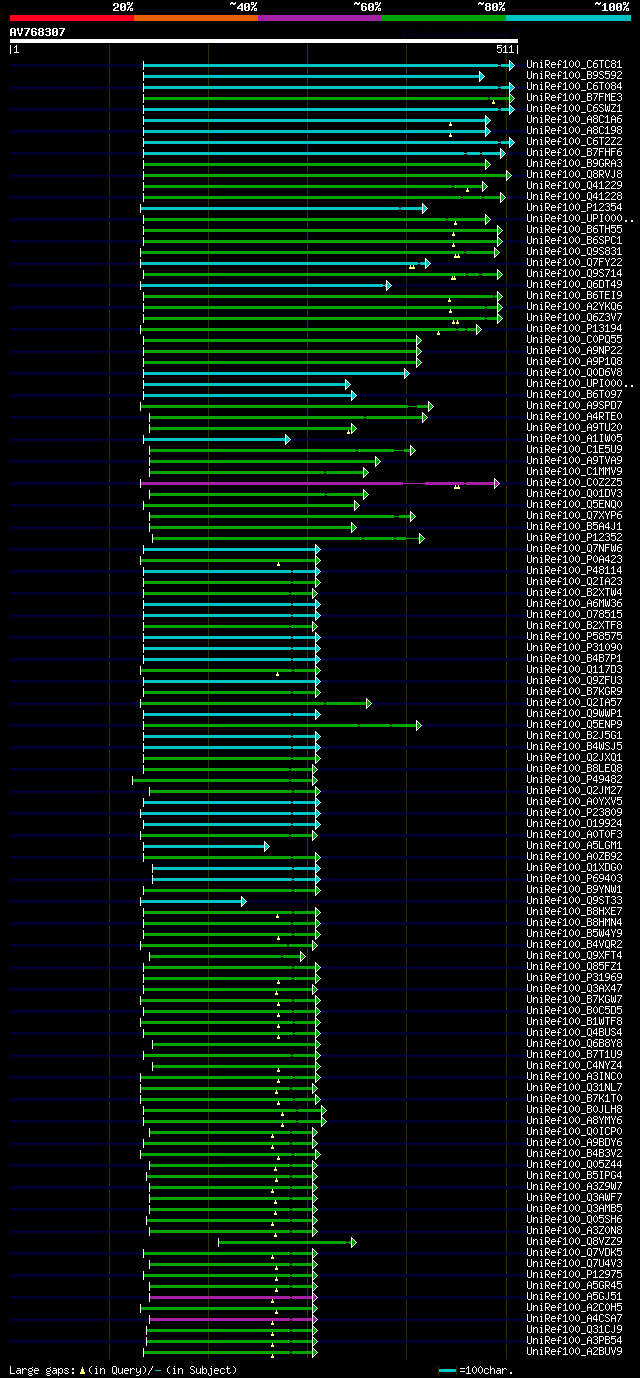The image size is (640, 1378).
Task: Select the UniRef100_B0JLH8 label
Action: pos(574,1110)
